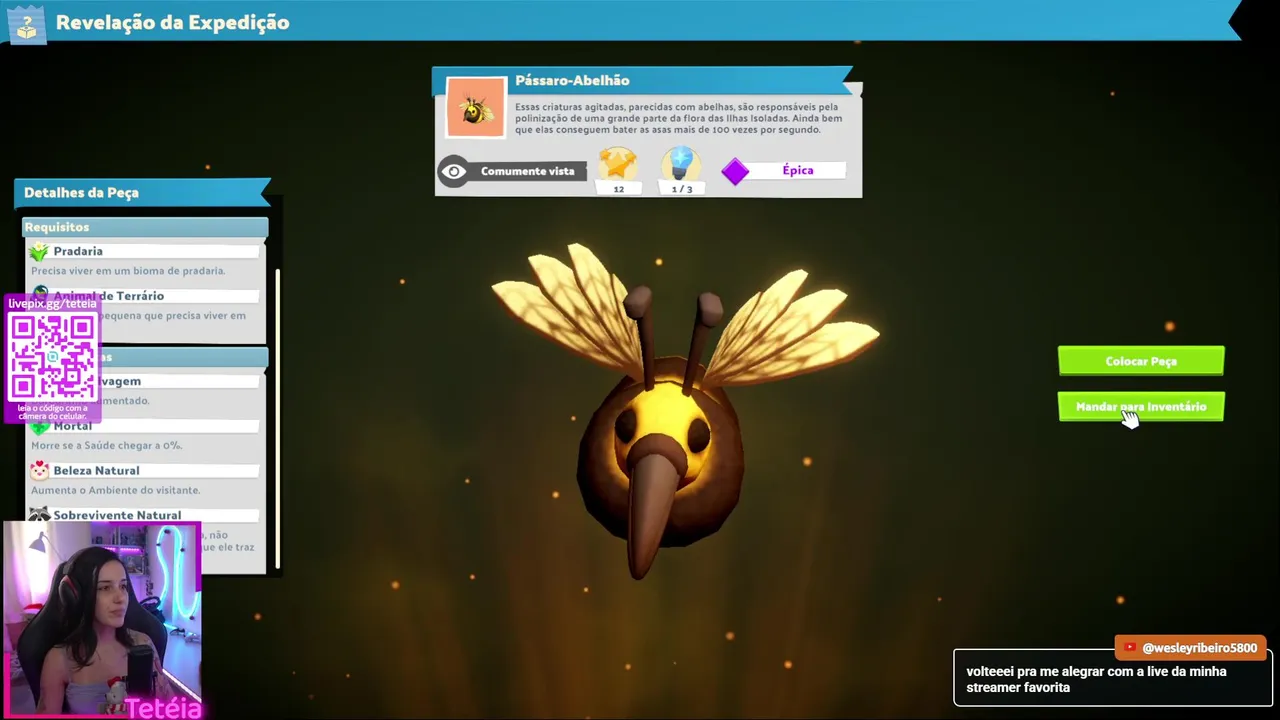The width and height of the screenshot is (1280, 720).
Task: Click the YouTube icon beside @wesleyribeiro5800
Action: (x=1130, y=648)
